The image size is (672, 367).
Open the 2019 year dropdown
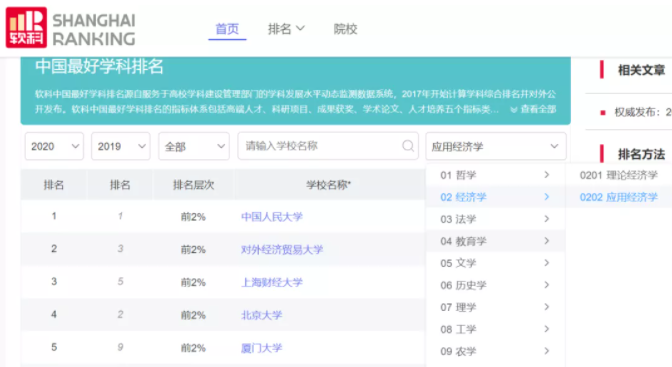[121, 146]
